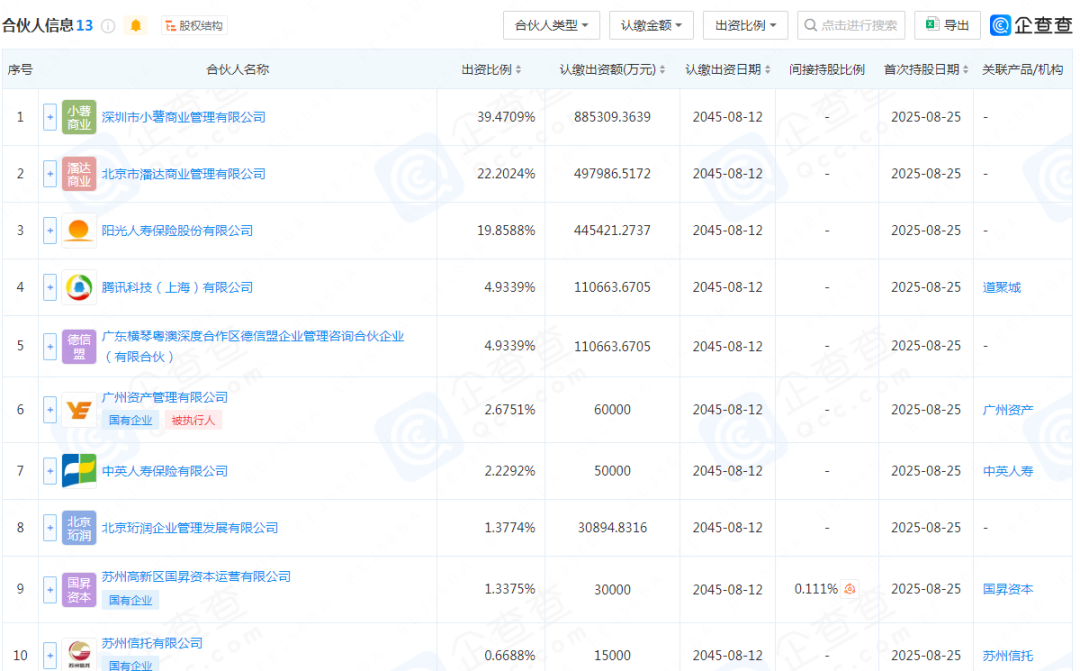Expand the row for 苏州高新区国昇资本运营有限公司
1080x671 pixels.
pos(50,590)
